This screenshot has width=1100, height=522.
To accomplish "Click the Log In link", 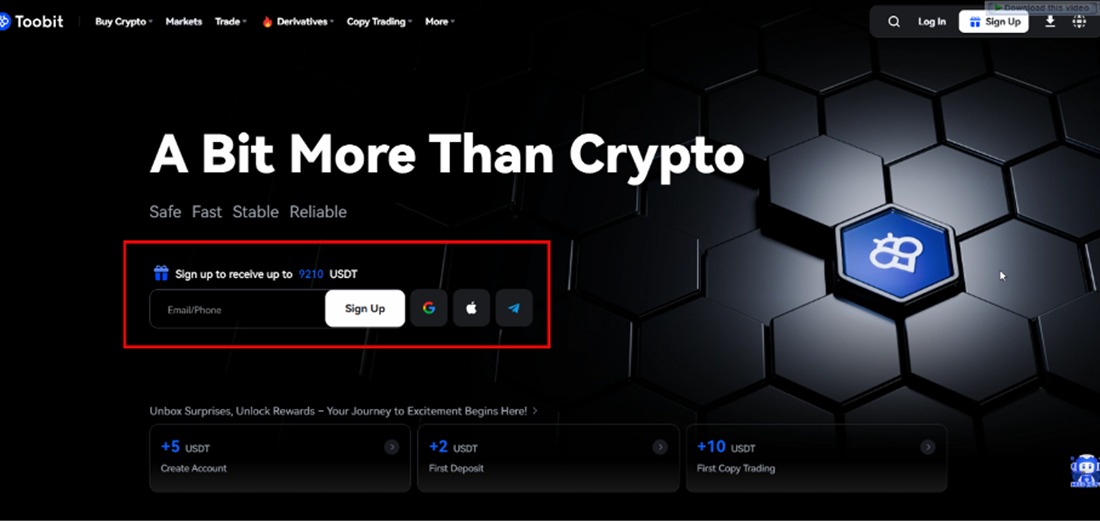I will pos(932,22).
